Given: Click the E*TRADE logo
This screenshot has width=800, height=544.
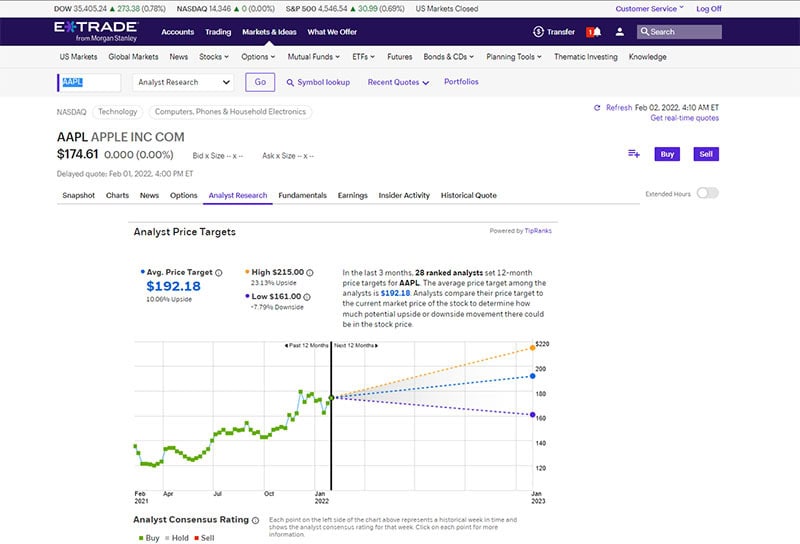Looking at the screenshot, I should point(97,31).
